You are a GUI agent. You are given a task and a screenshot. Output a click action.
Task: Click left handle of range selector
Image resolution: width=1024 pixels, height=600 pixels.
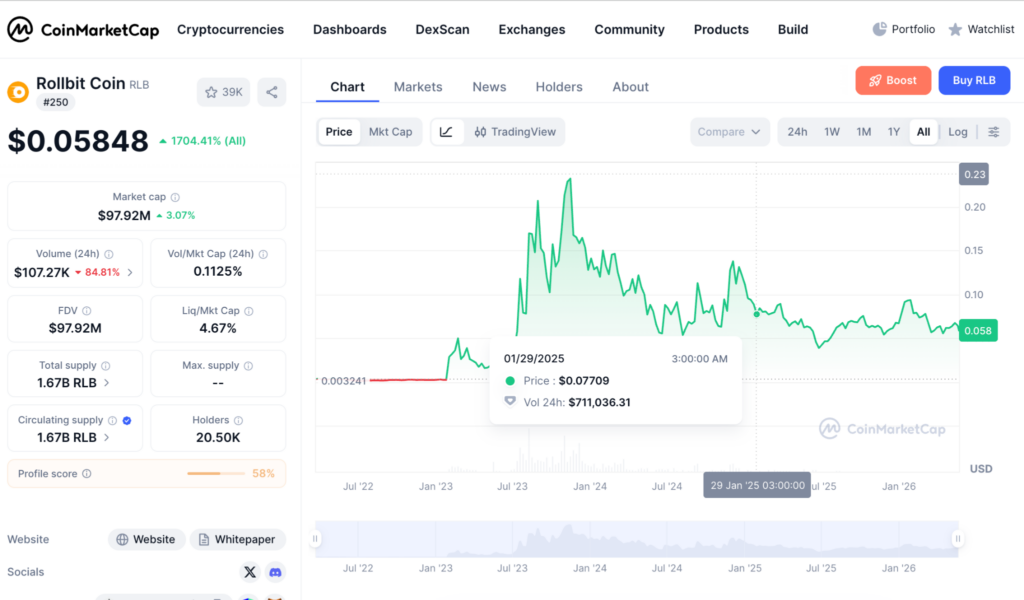pyautogui.click(x=315, y=539)
